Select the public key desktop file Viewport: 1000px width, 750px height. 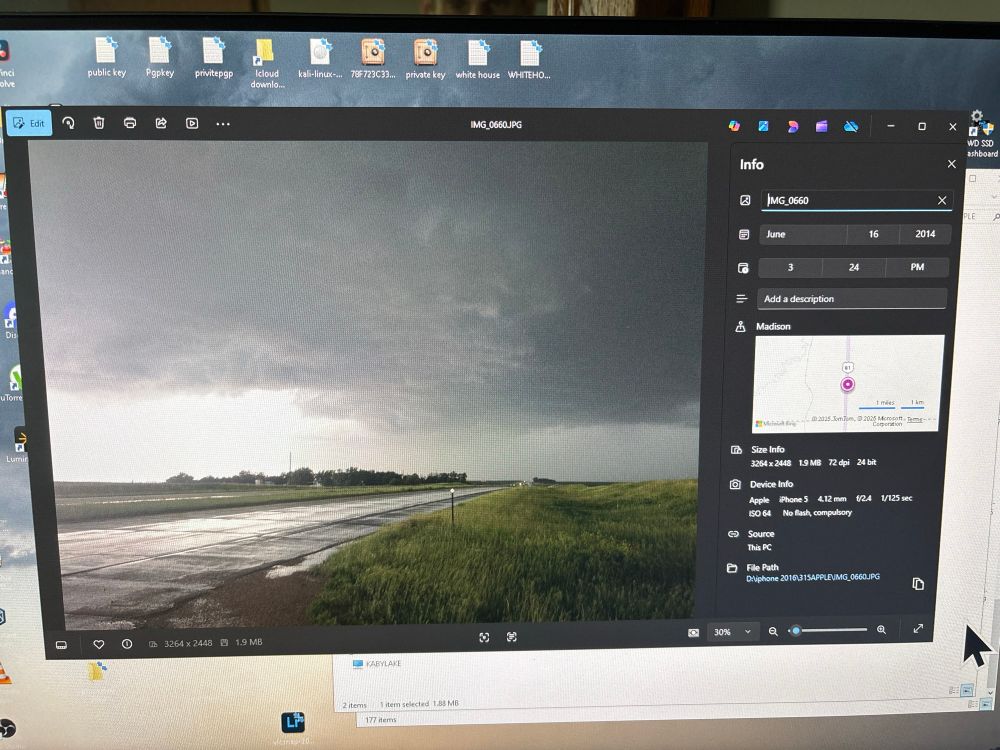[x=107, y=58]
